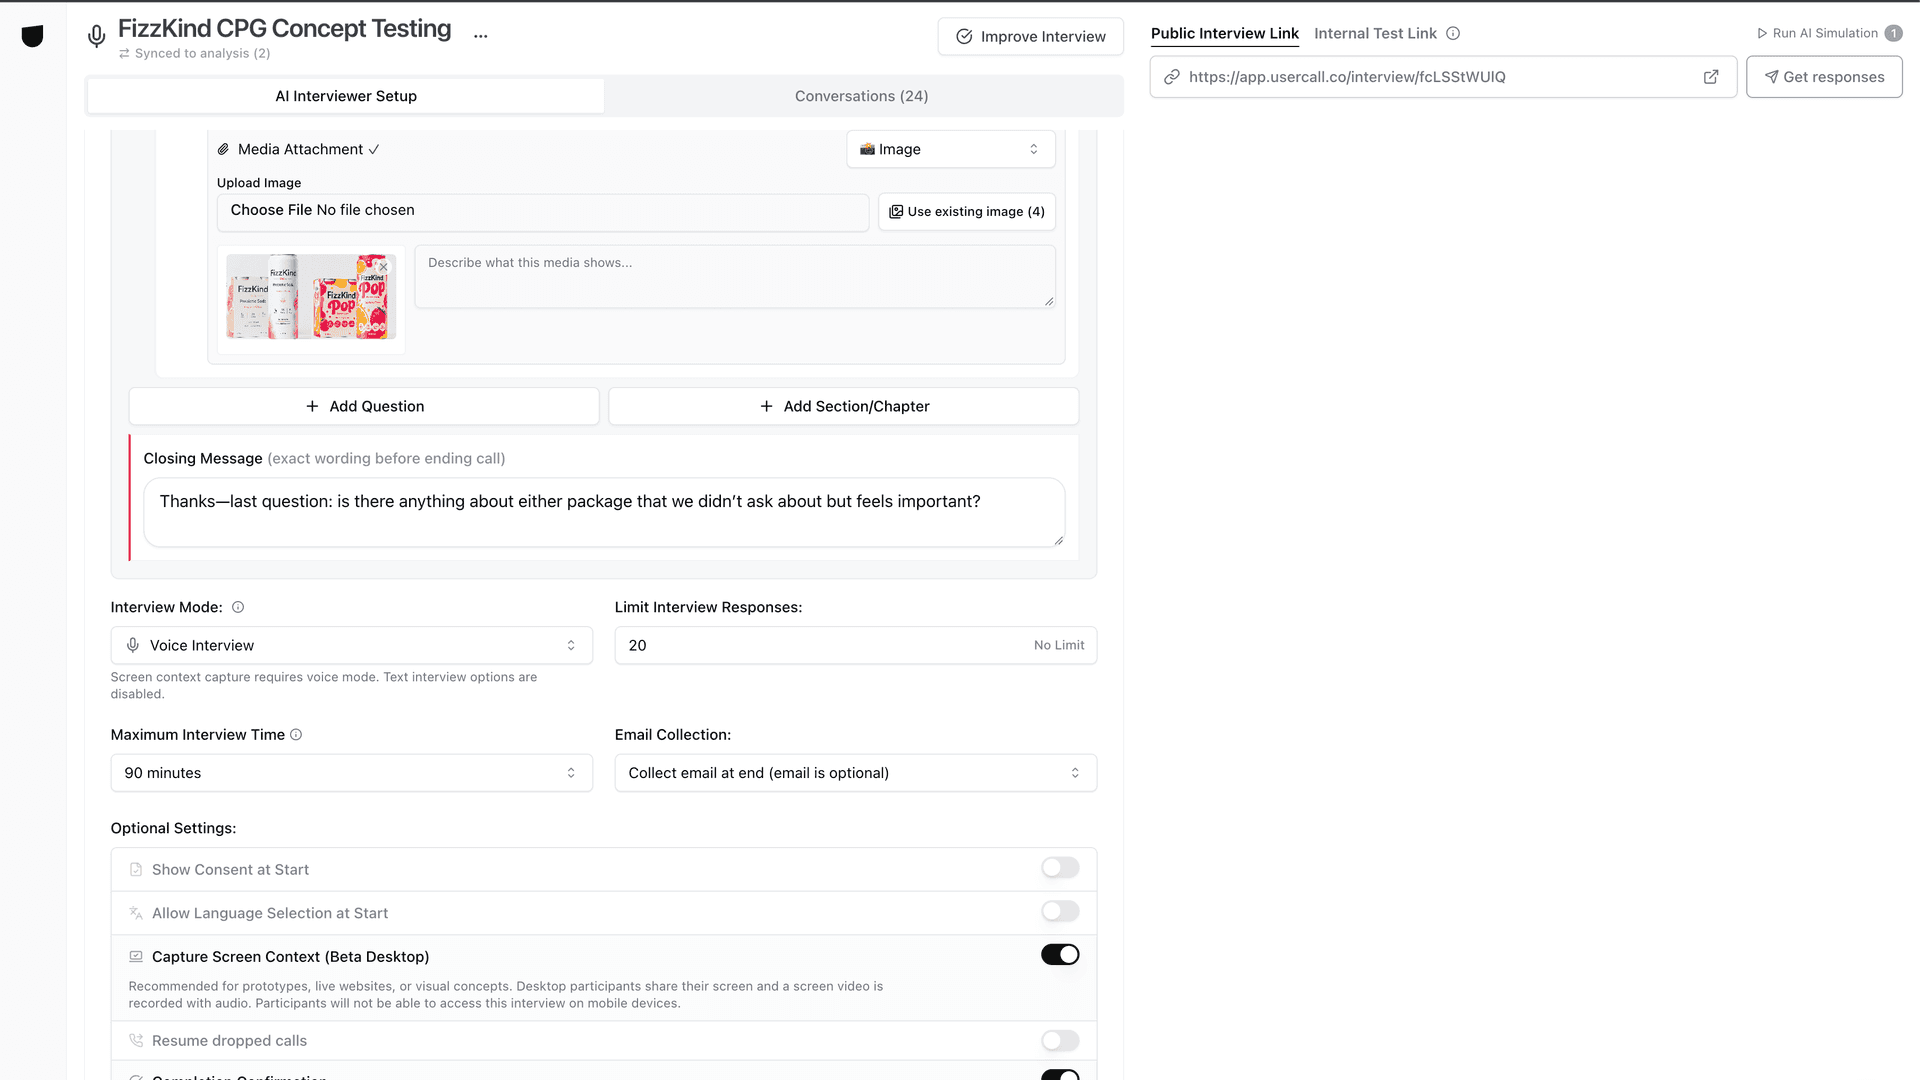
Task: Click the Closing Message text box
Action: coord(604,512)
